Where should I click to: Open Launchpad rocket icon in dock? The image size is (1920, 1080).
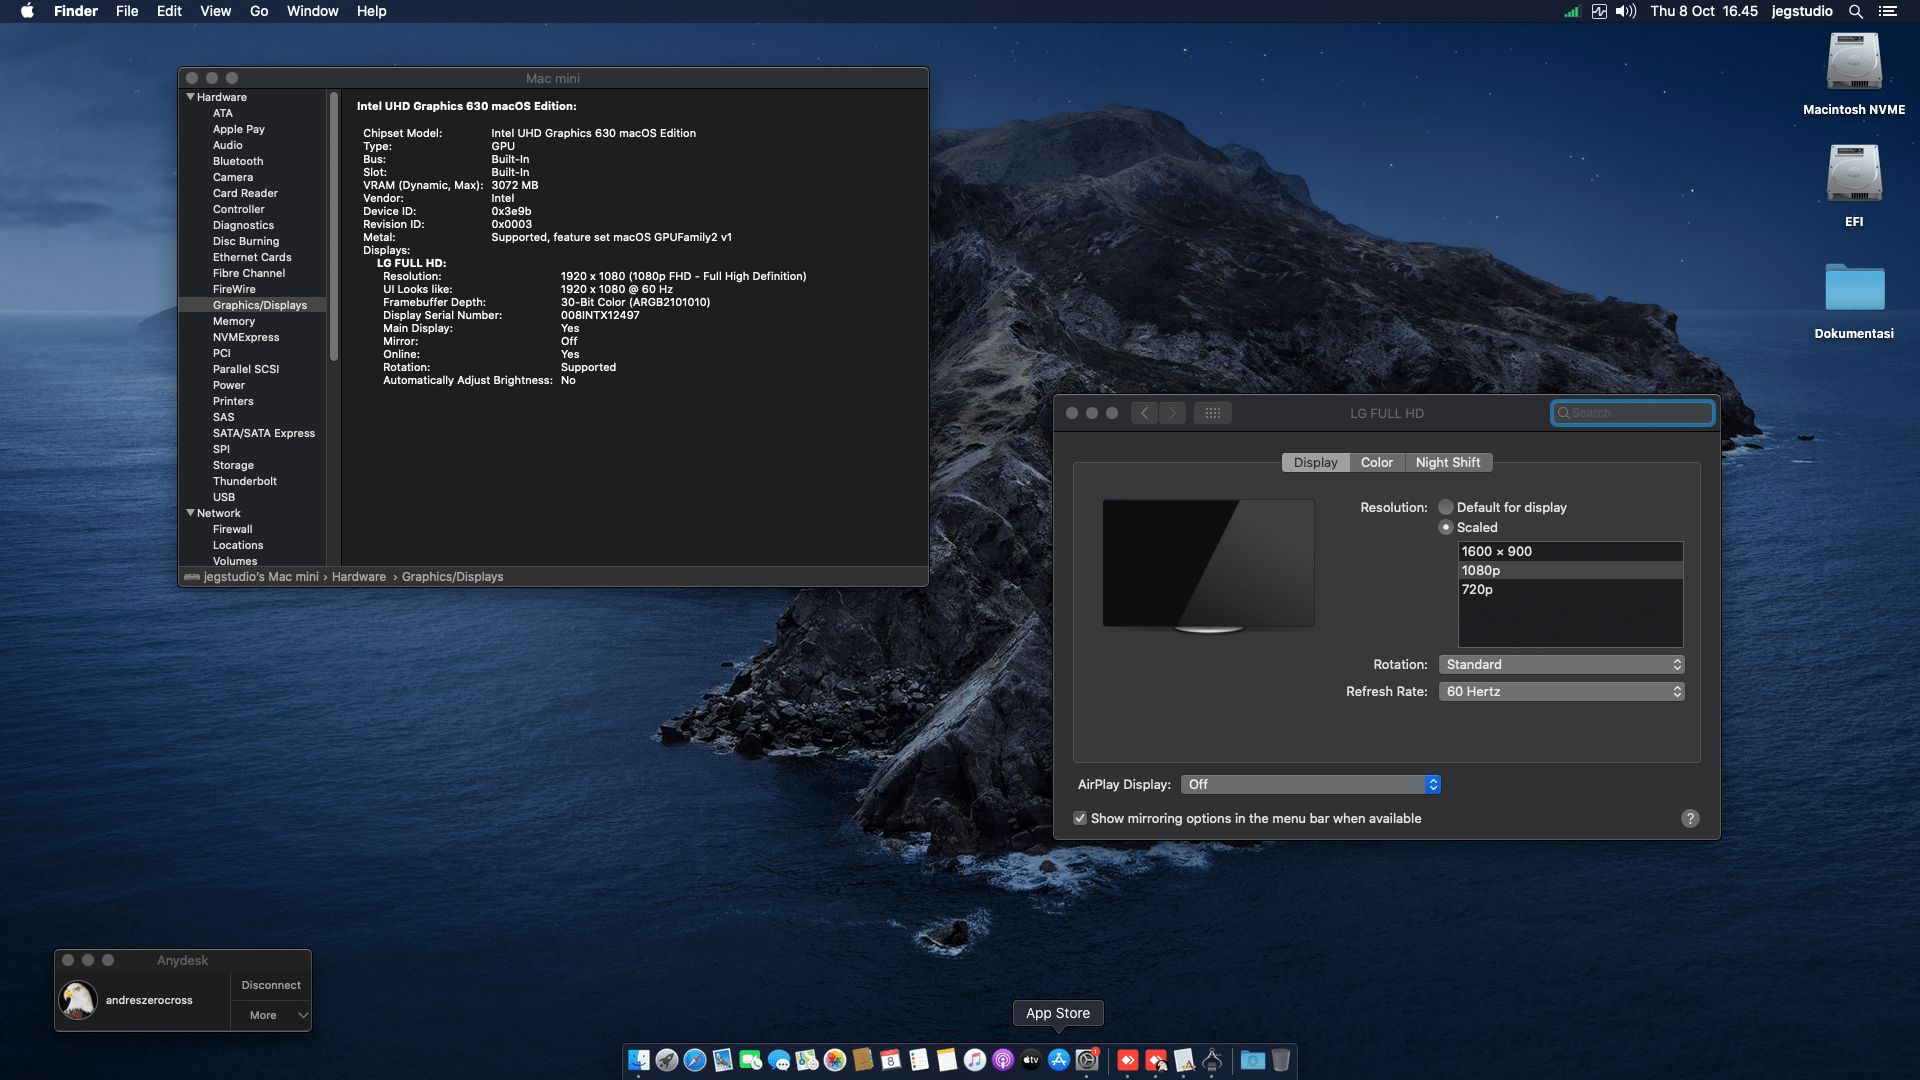point(667,1060)
